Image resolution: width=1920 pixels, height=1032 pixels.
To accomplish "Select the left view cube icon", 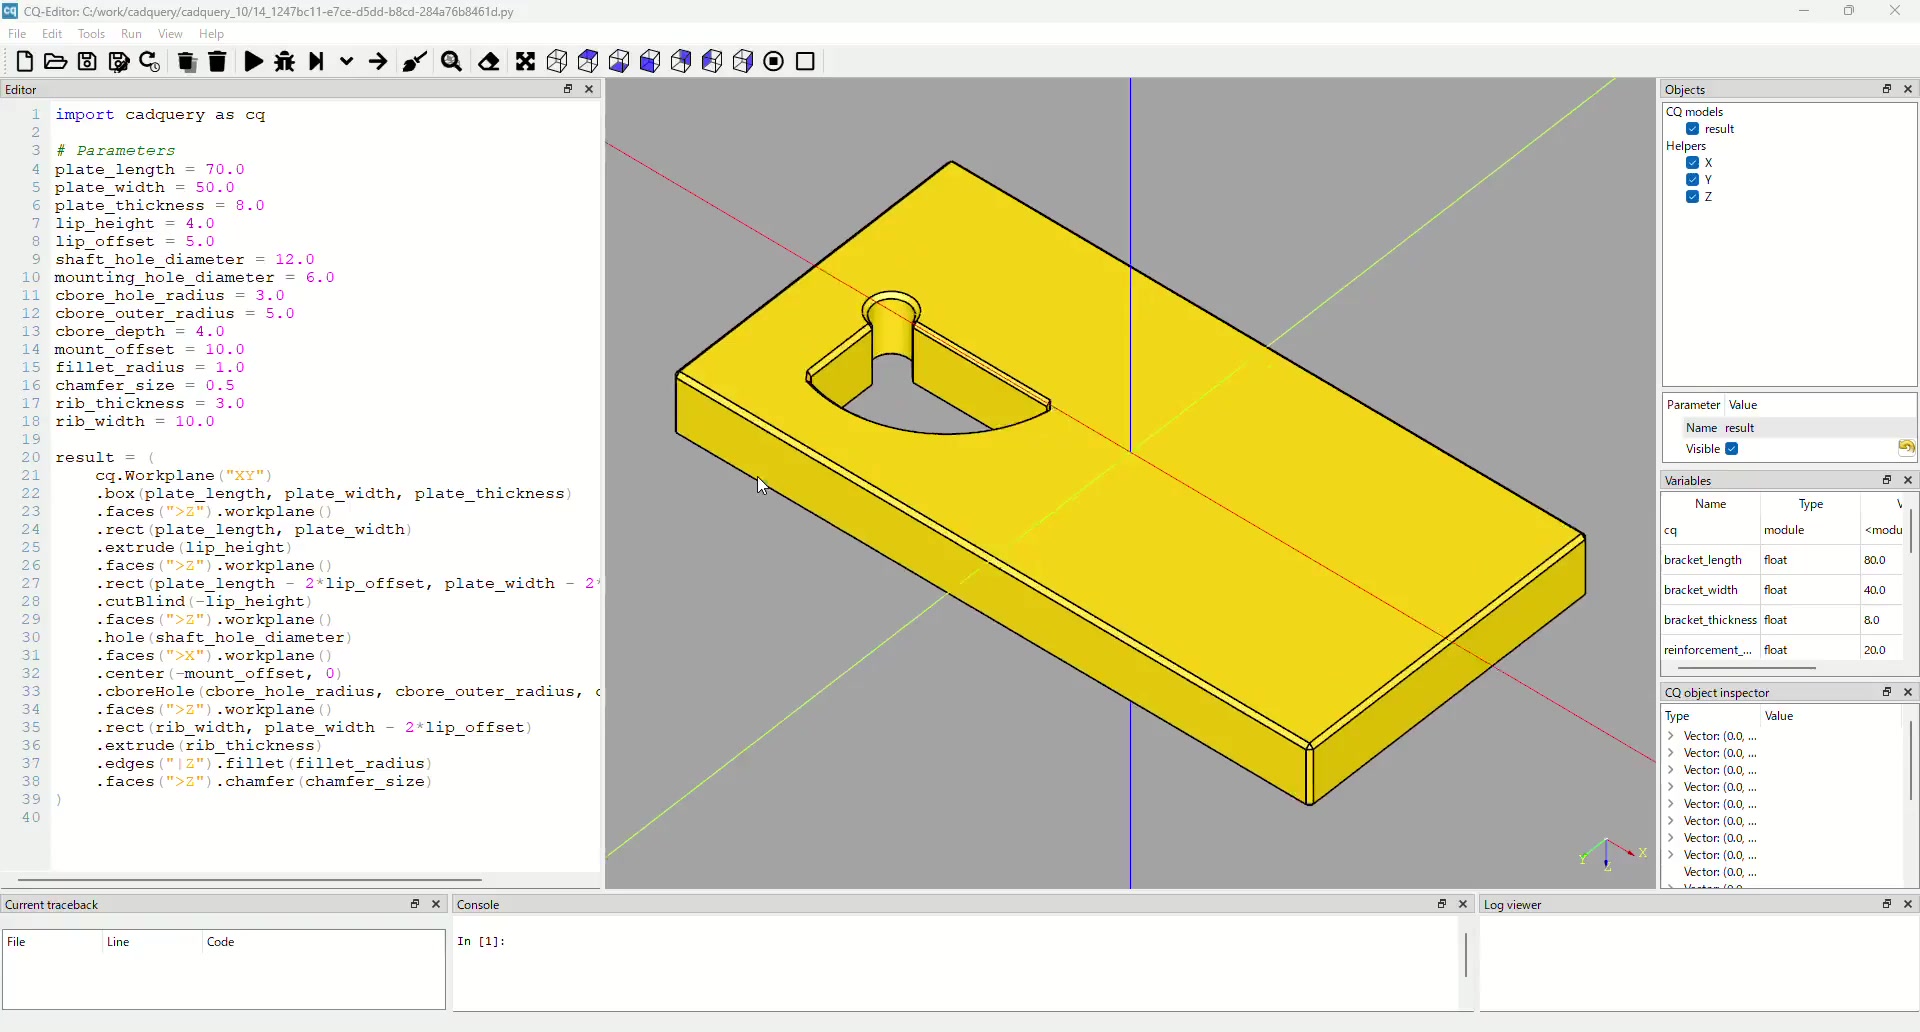I will (x=712, y=62).
